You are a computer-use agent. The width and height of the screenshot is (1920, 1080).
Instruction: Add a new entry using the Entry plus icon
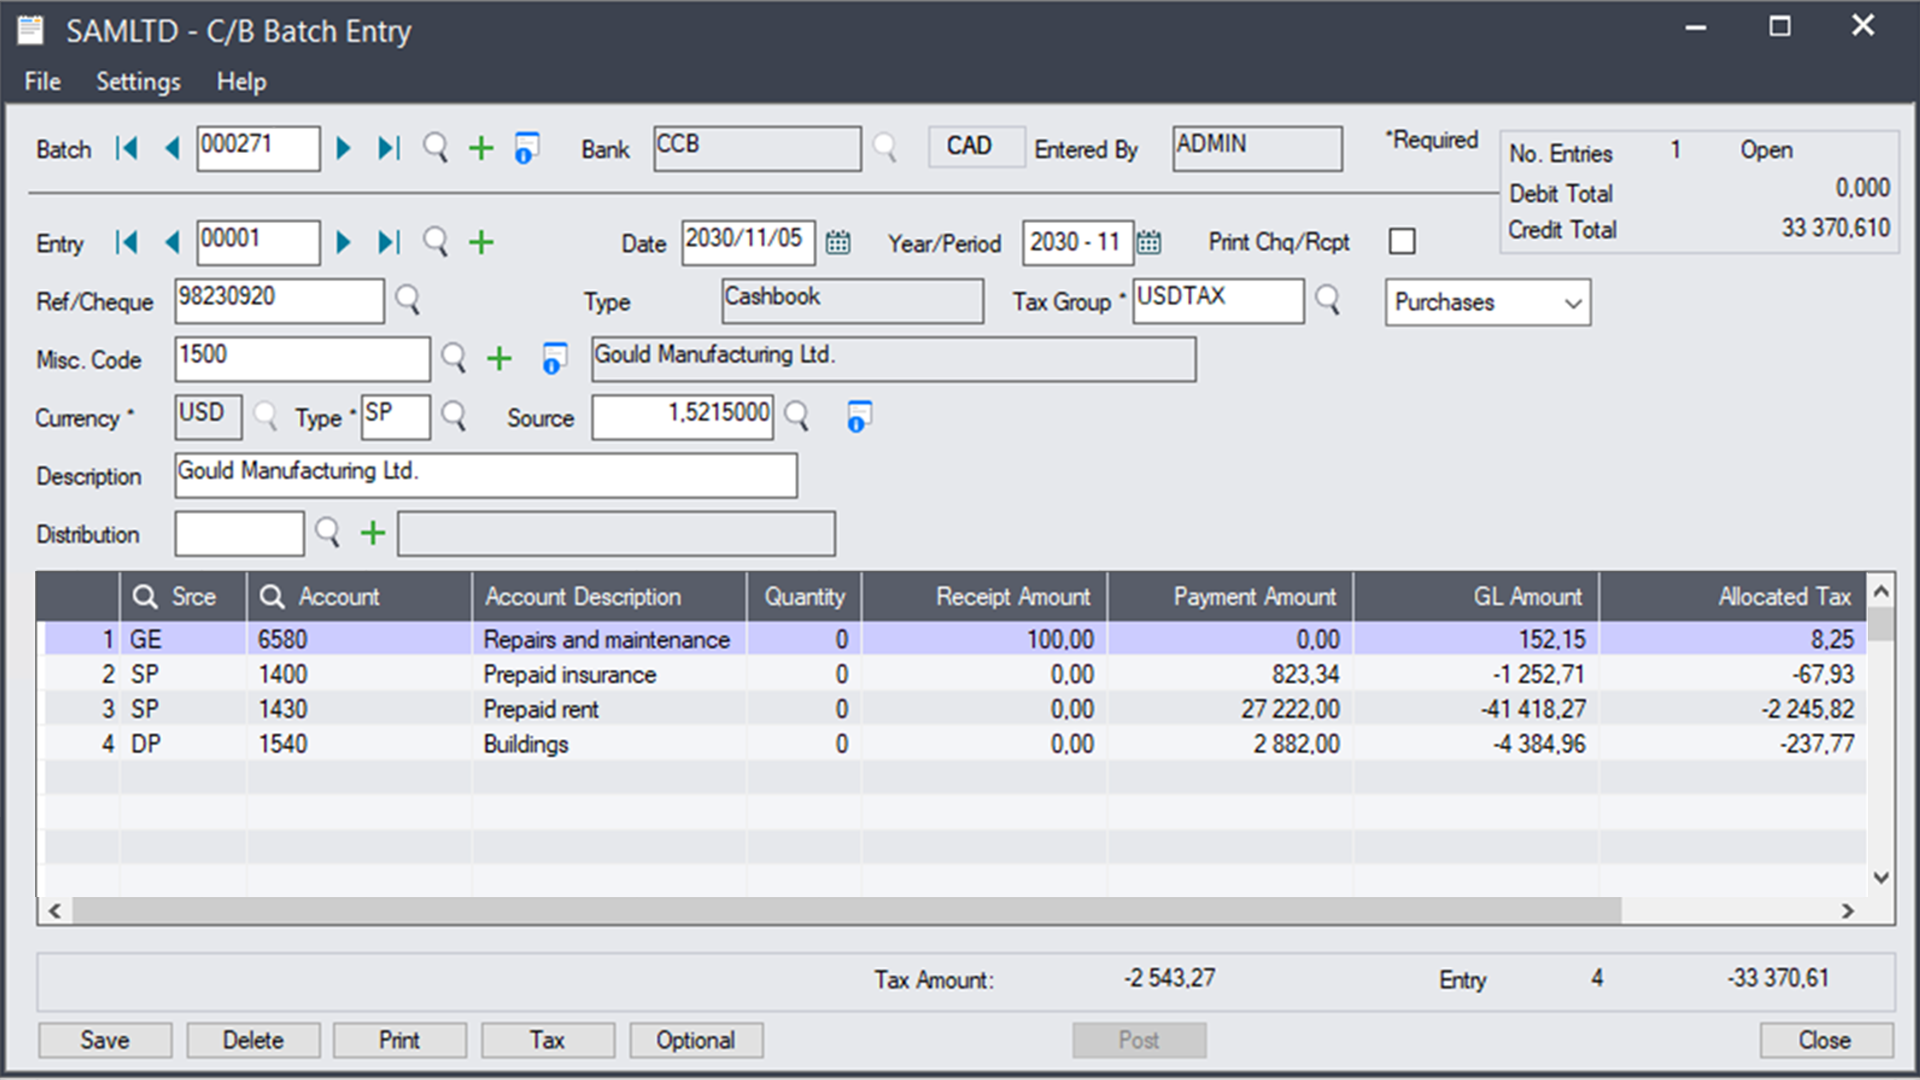click(x=480, y=241)
